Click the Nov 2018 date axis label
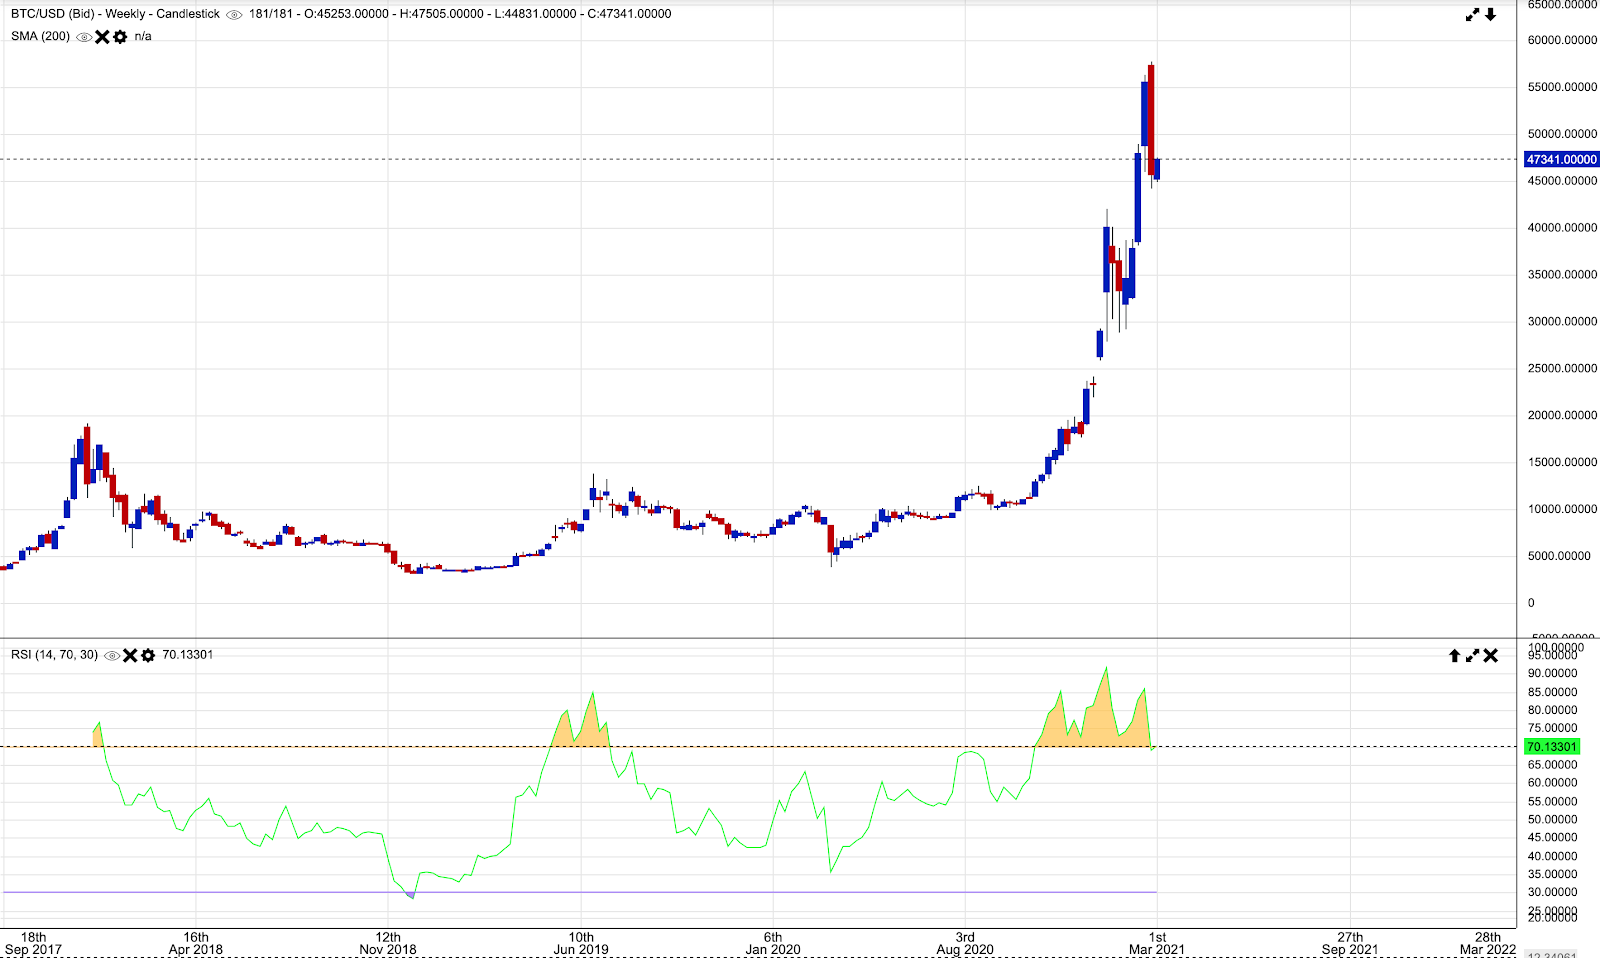This screenshot has width=1600, height=958. 388,943
